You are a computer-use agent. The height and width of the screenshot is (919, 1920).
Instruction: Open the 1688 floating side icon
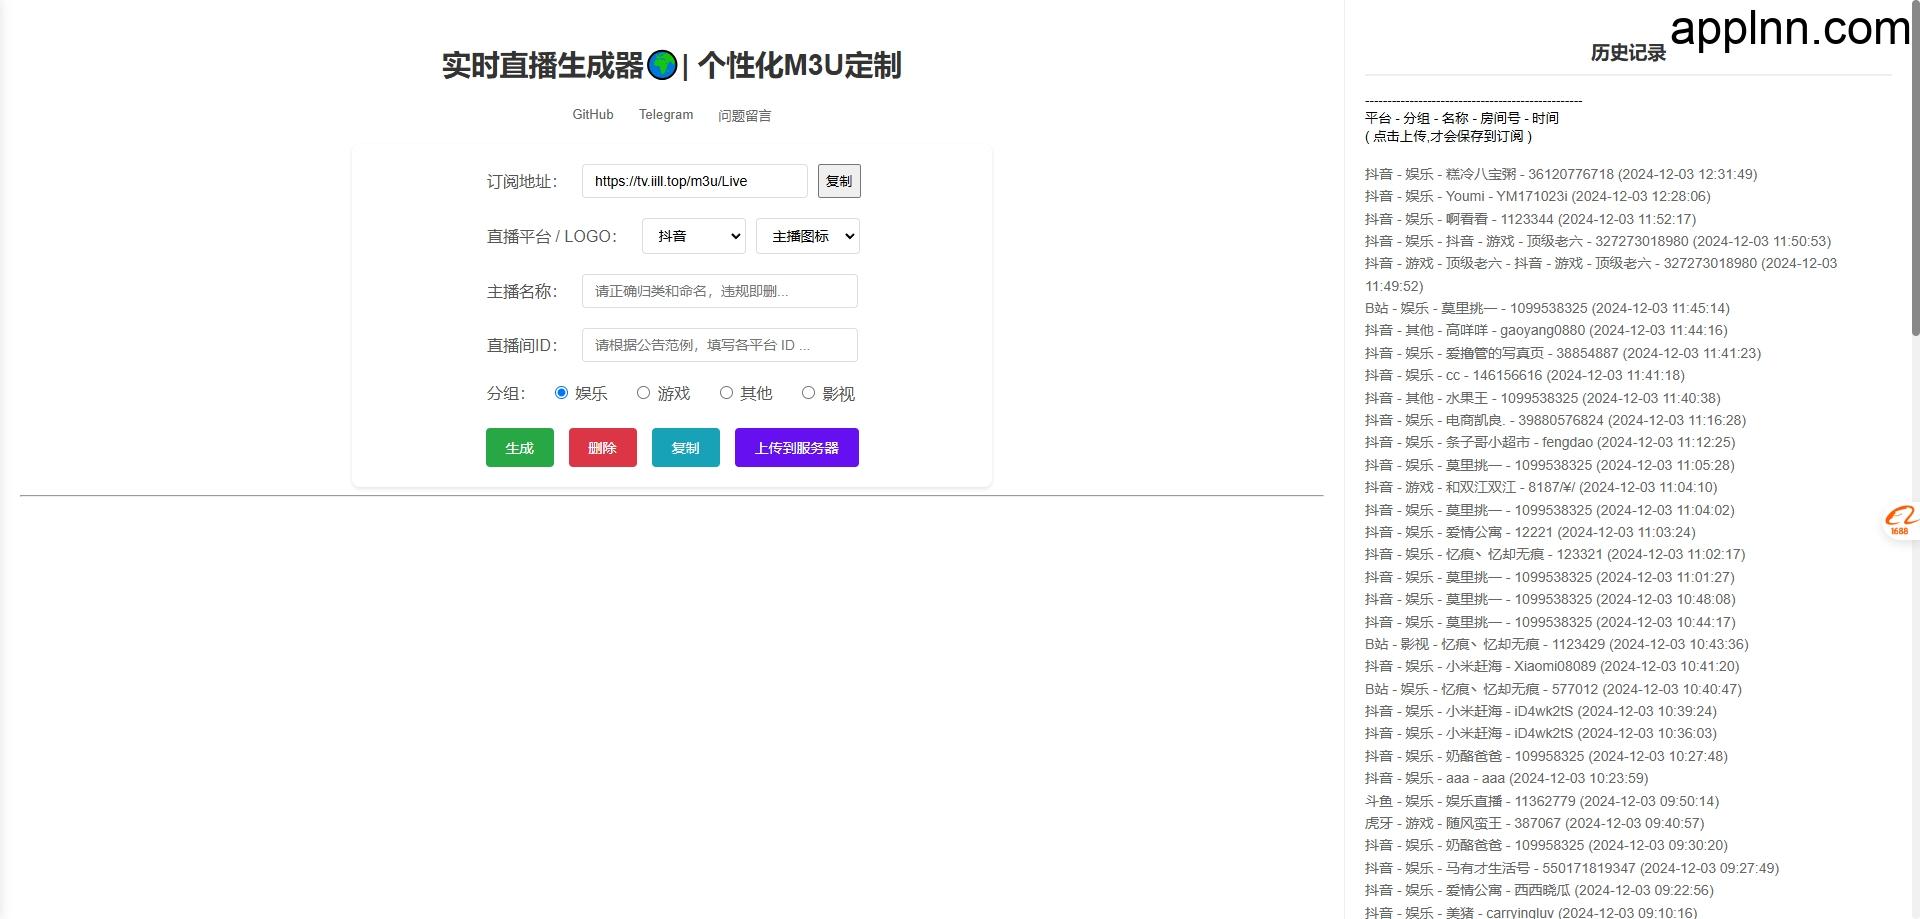(1899, 521)
